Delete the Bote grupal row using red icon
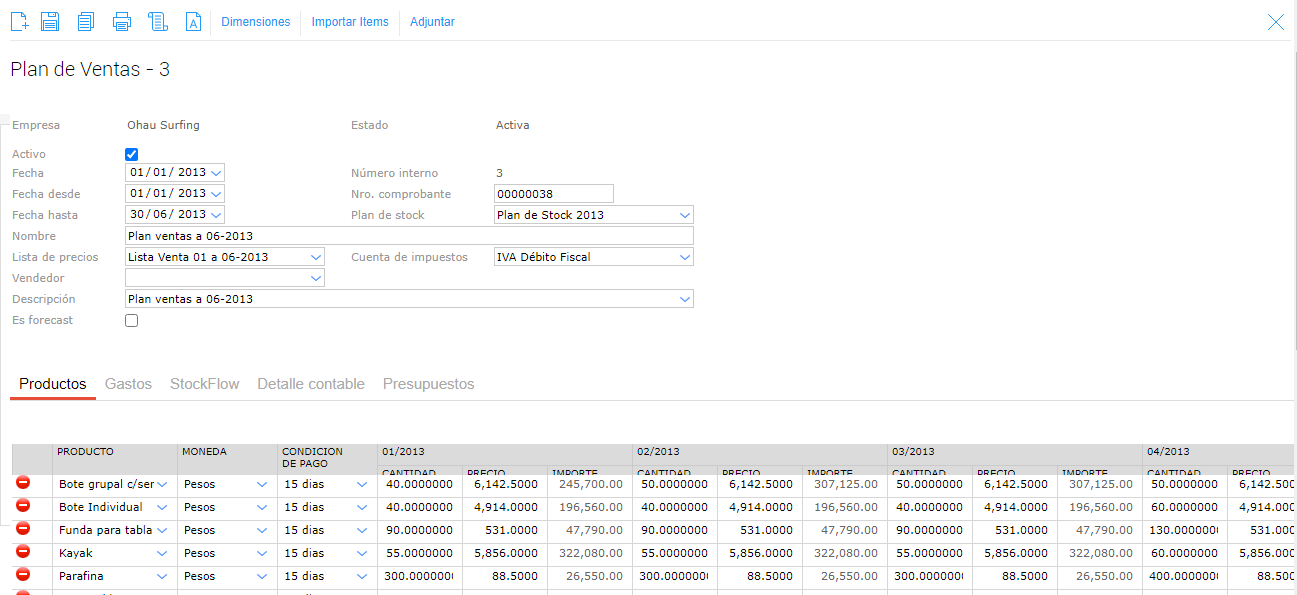The height and width of the screenshot is (595, 1297). pos(23,483)
